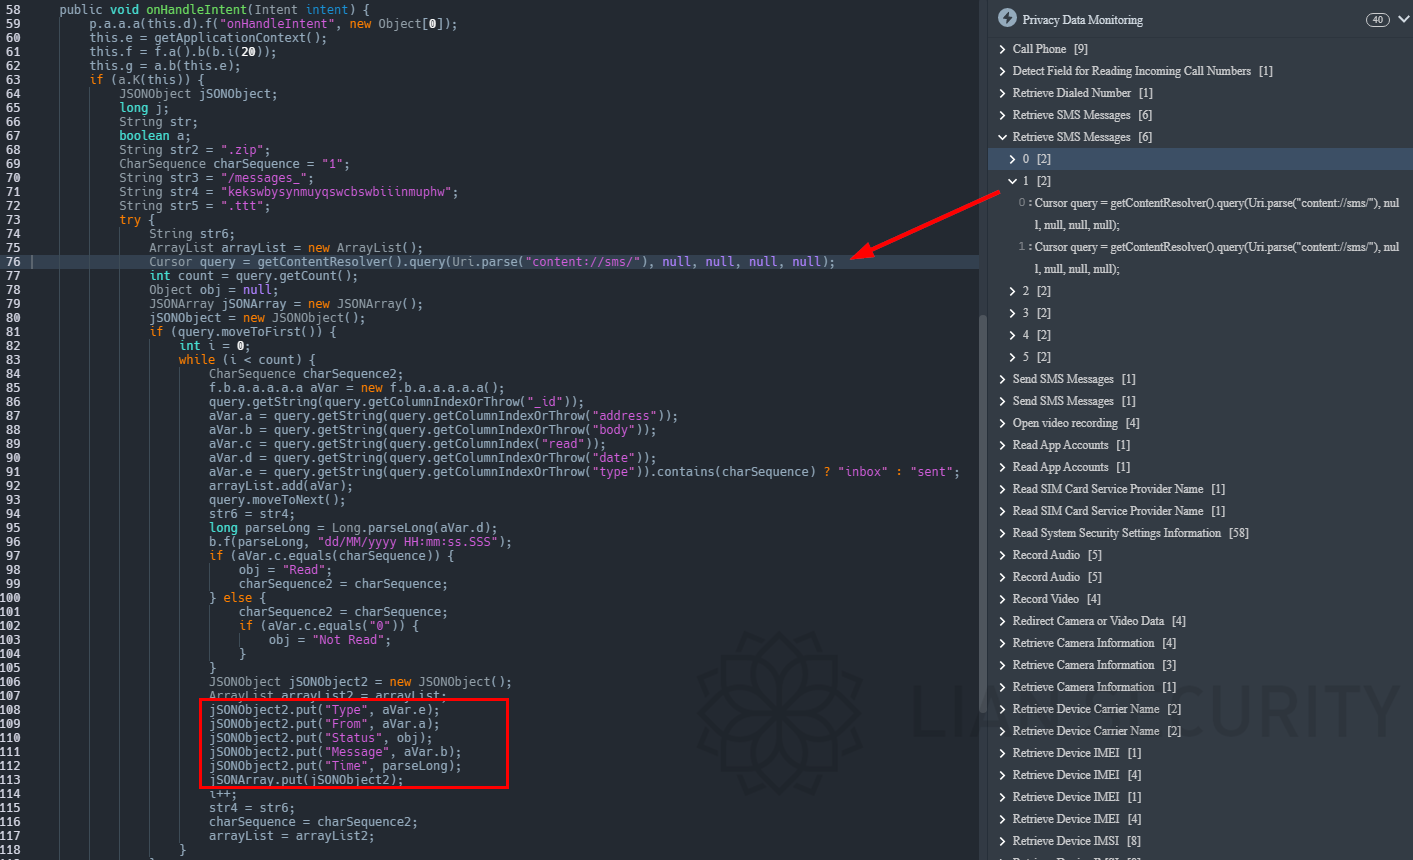Click jSONObject2.put("Type", aVar.e) line

324,710
